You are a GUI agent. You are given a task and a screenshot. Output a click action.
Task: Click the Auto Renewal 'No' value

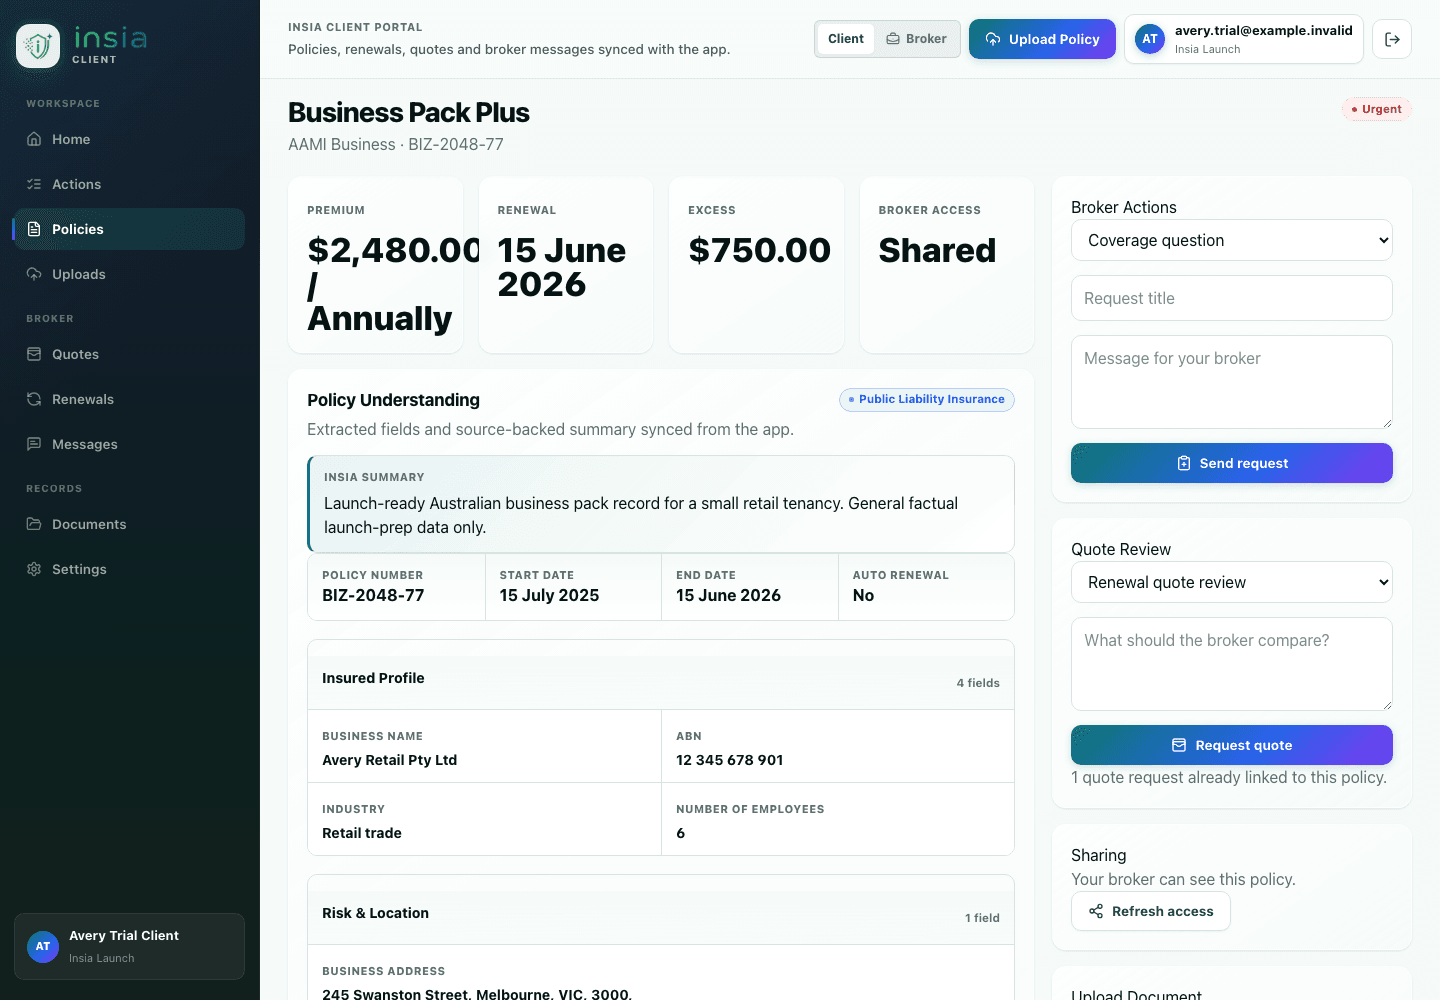point(863,595)
